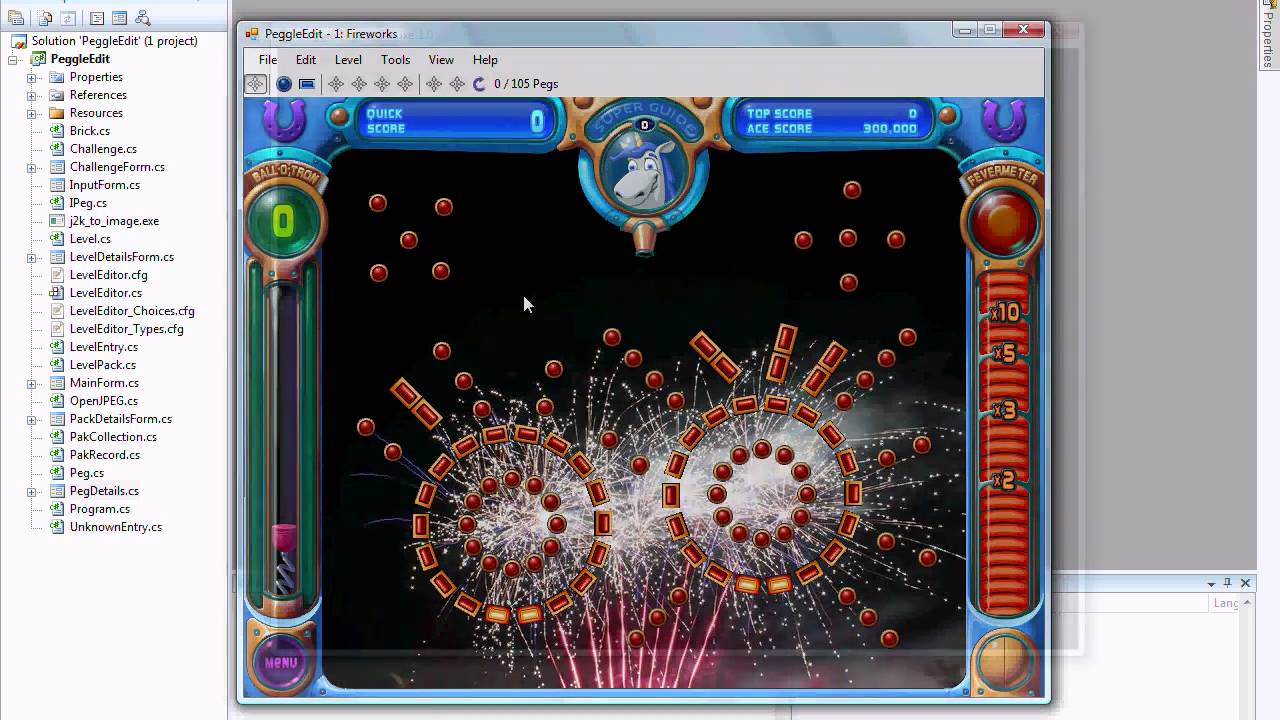Select PakCollection.cs file
The height and width of the screenshot is (720, 1280).
point(113,437)
